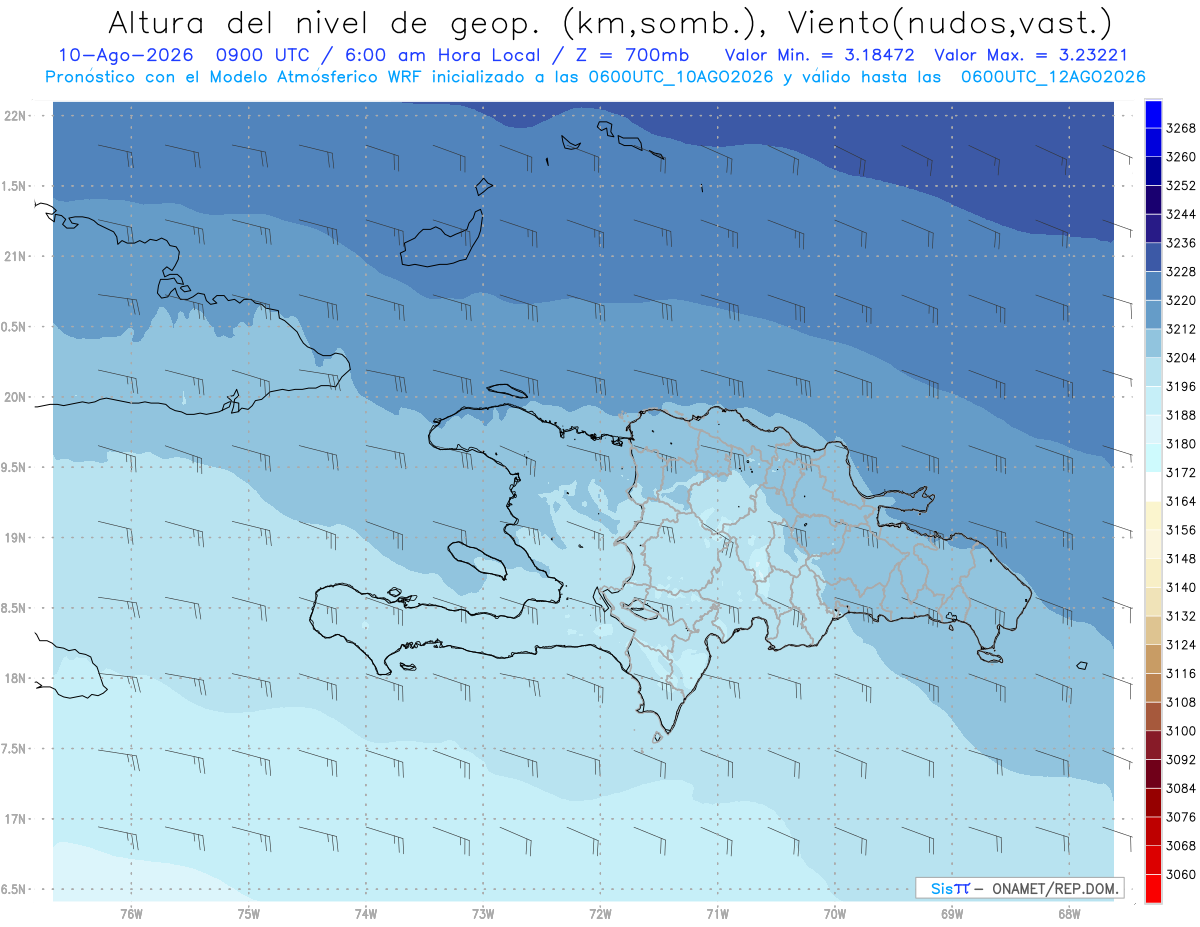1200x927 pixels.
Task: Click the 'Valor Min. = 3.18472' text
Action: (x=821, y=55)
